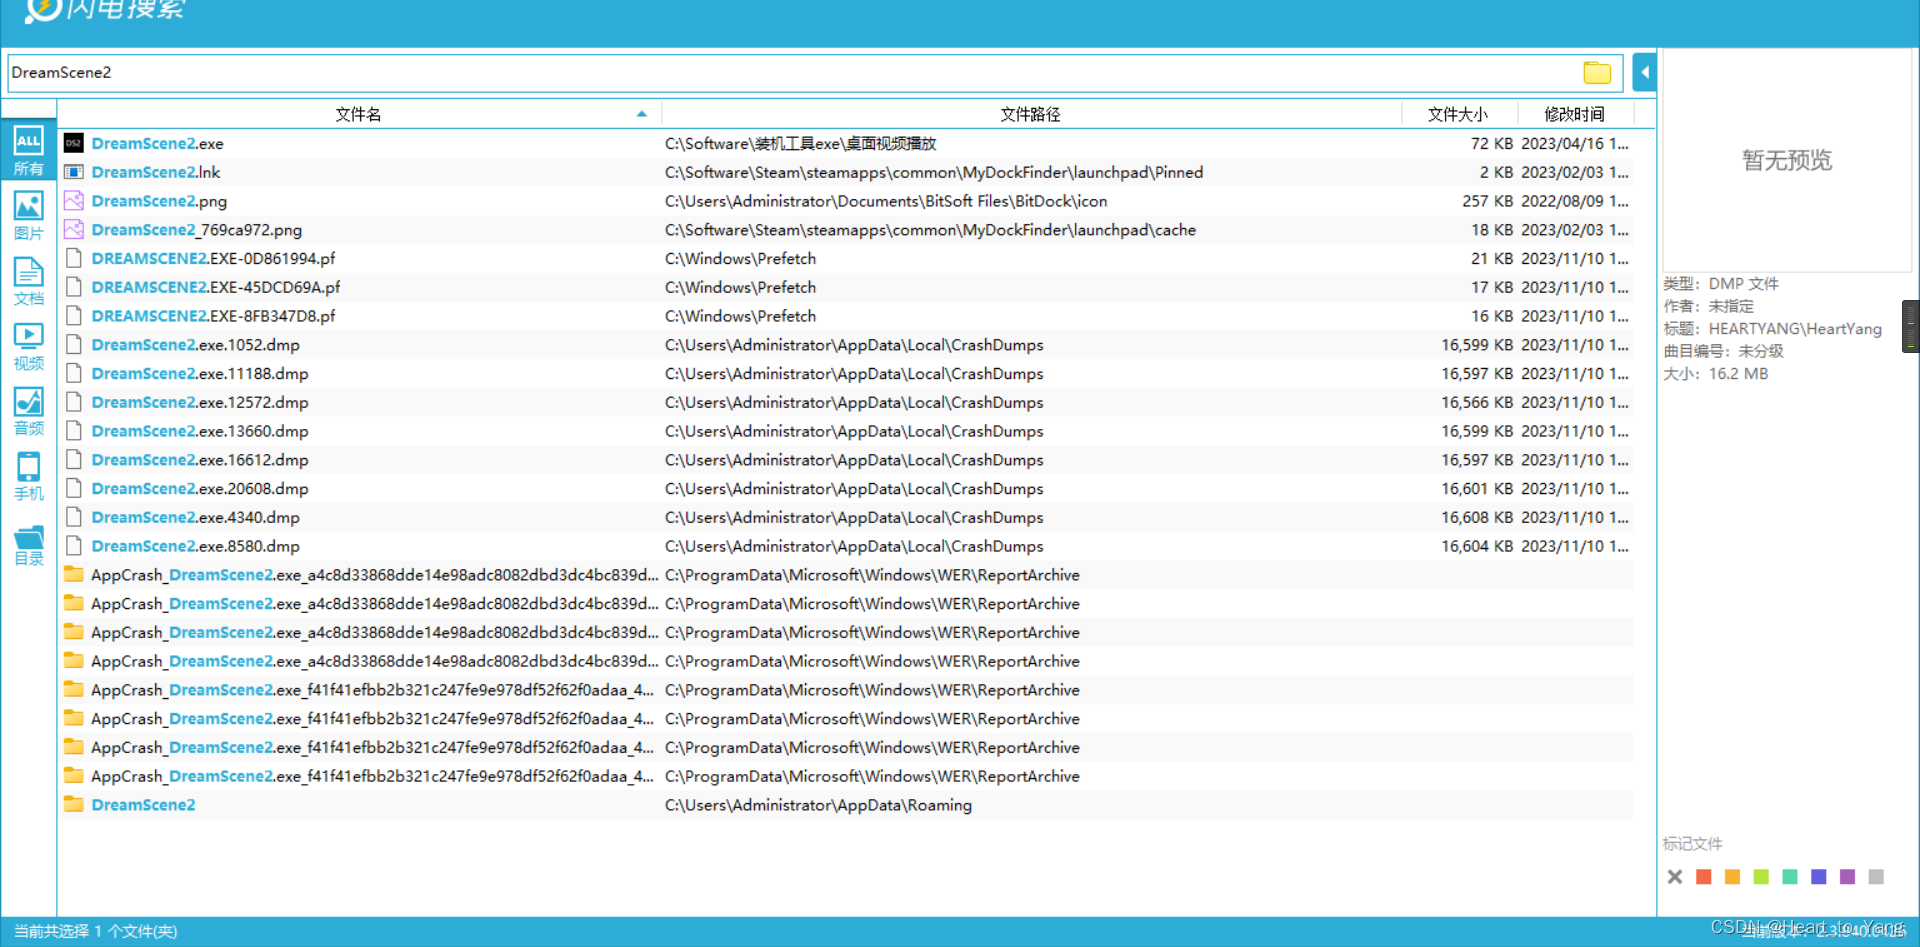Click the status bar selection count text

click(95, 931)
